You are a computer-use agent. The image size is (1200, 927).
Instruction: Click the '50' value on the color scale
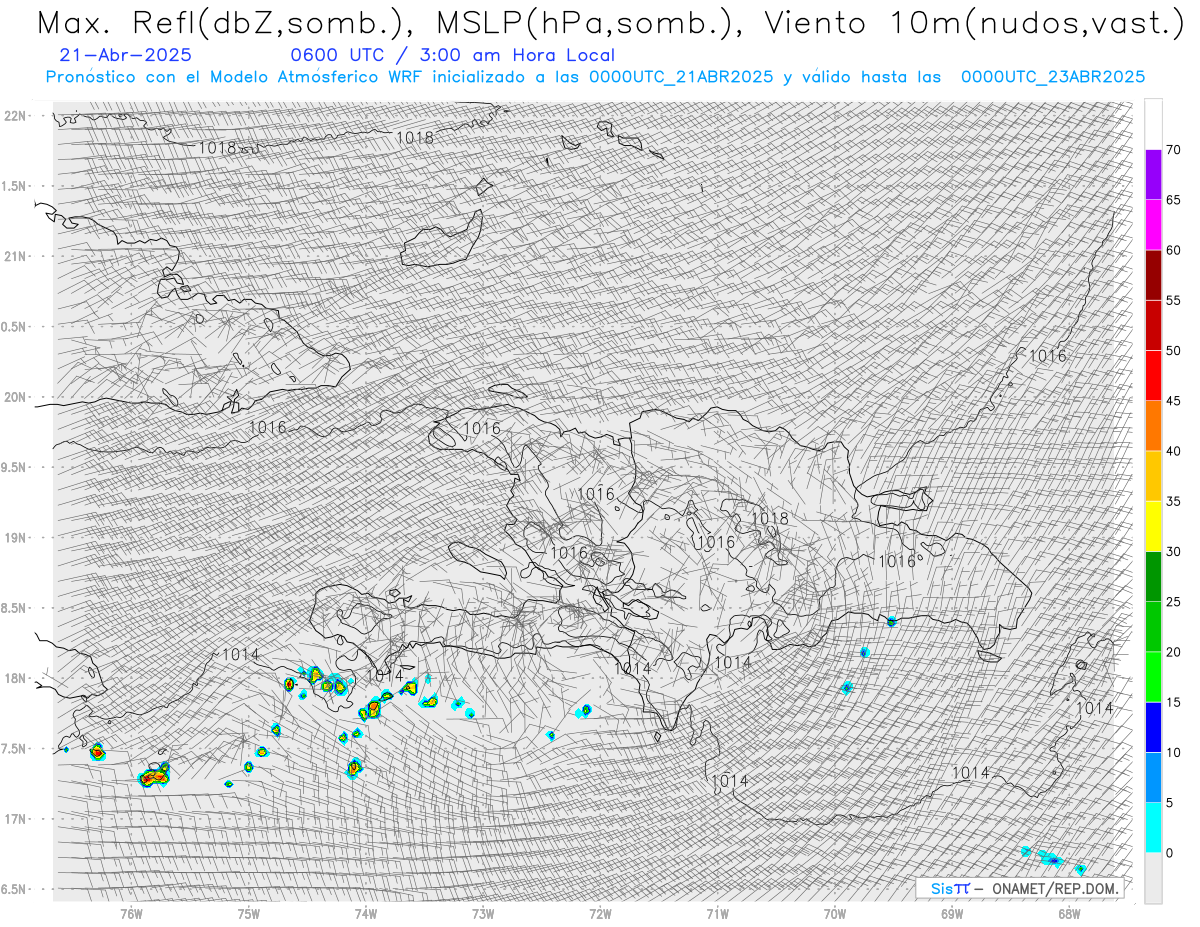(1173, 351)
